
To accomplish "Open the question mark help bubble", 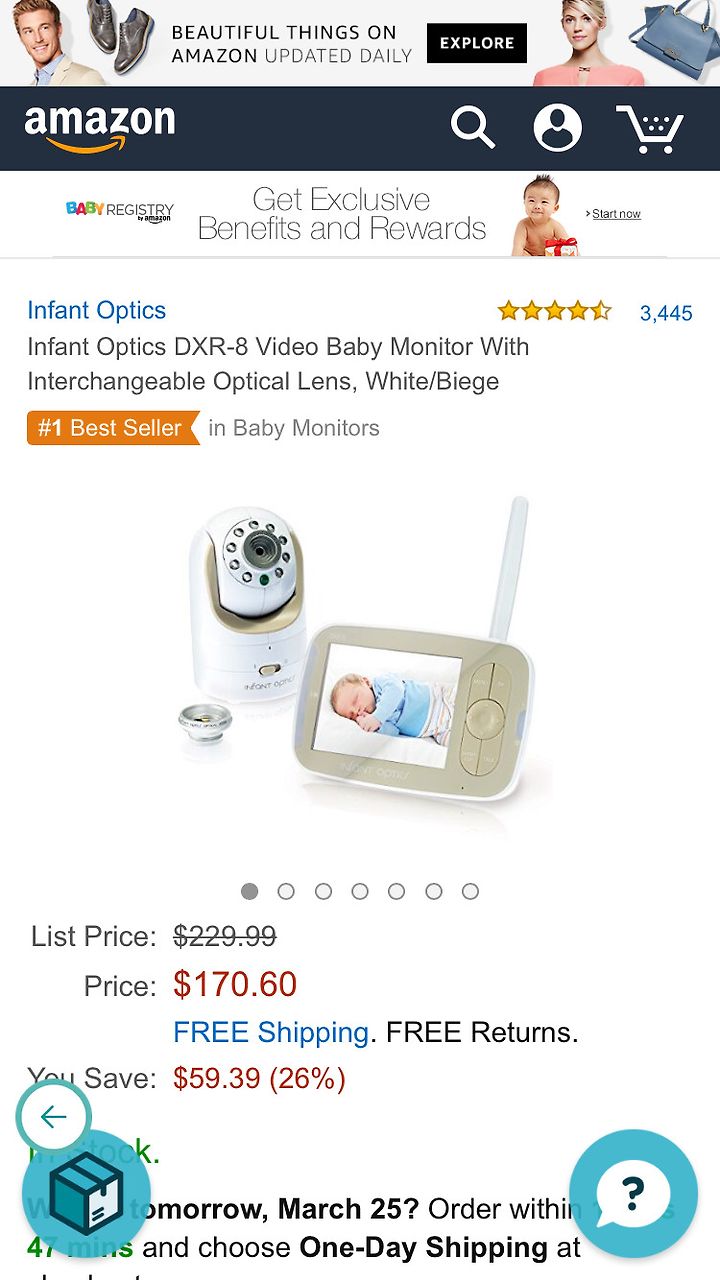I will (633, 1194).
